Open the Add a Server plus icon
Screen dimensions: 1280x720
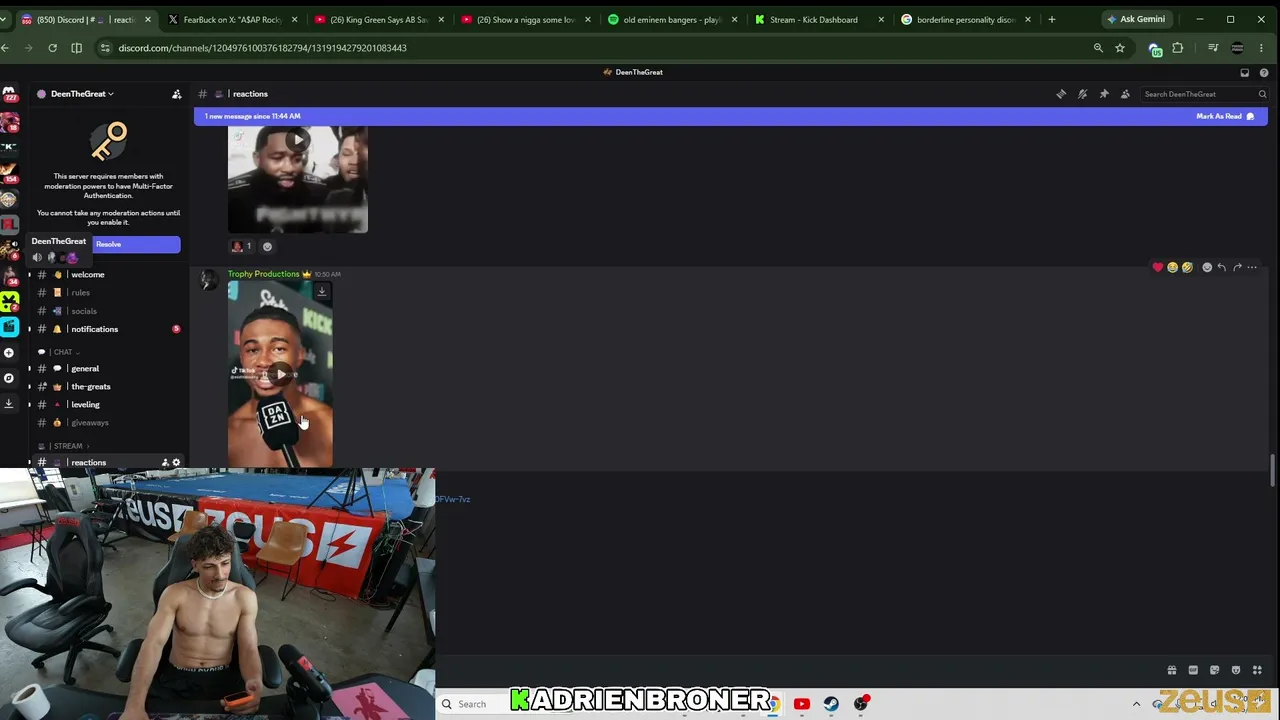(x=9, y=353)
